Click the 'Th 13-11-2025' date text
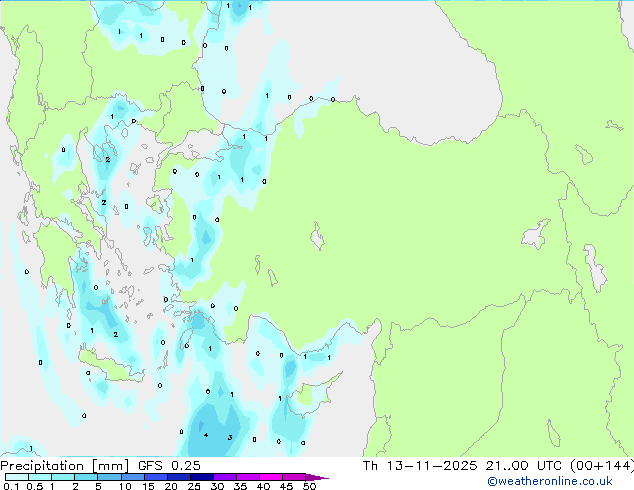 coord(420,466)
